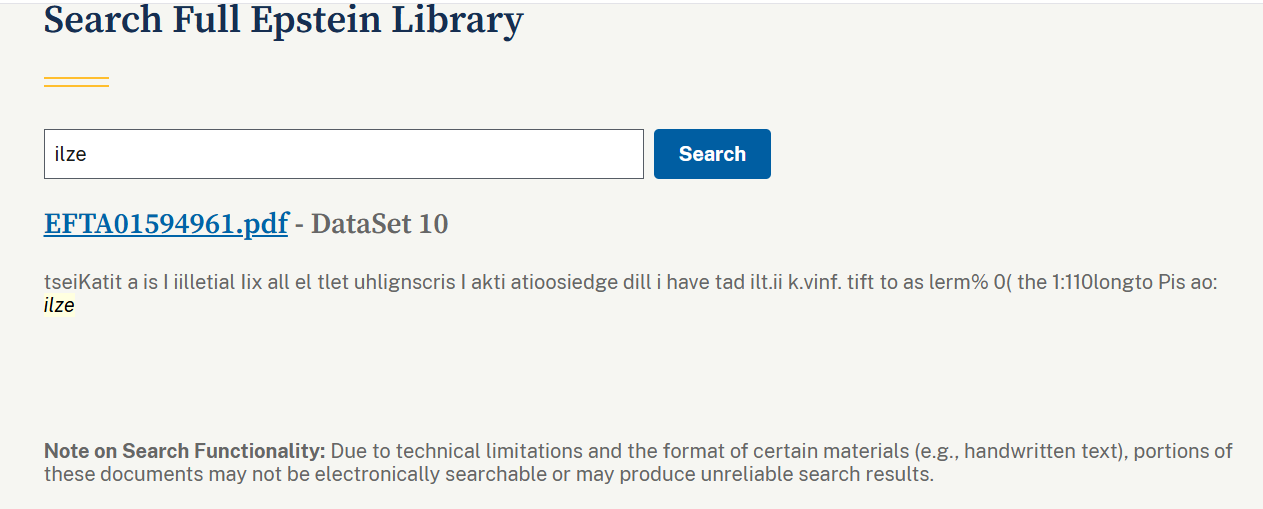Click the bold "Note on Search Functionality:" label
The height and width of the screenshot is (509, 1263).
184,451
